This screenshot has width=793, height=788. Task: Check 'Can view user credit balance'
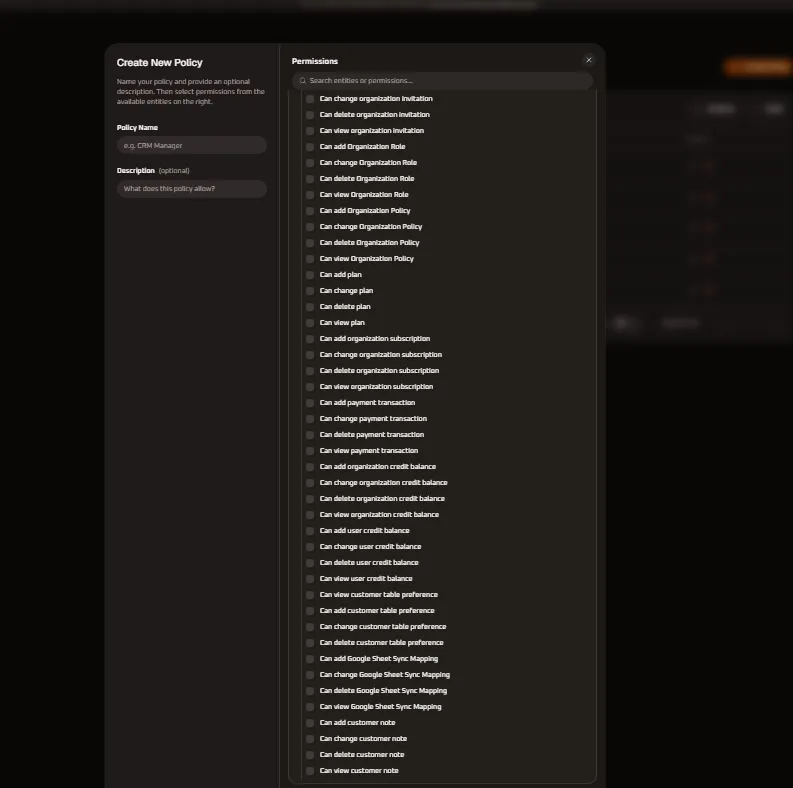coord(310,579)
